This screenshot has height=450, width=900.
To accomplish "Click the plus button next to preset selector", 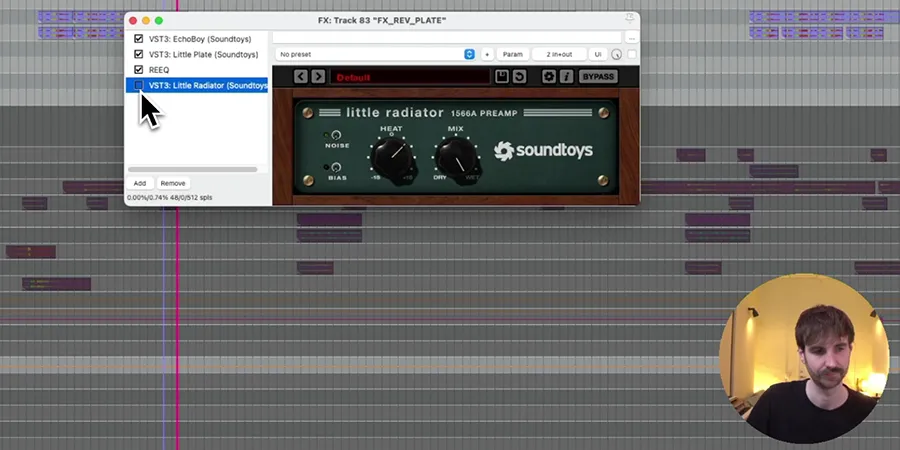I will pos(487,55).
